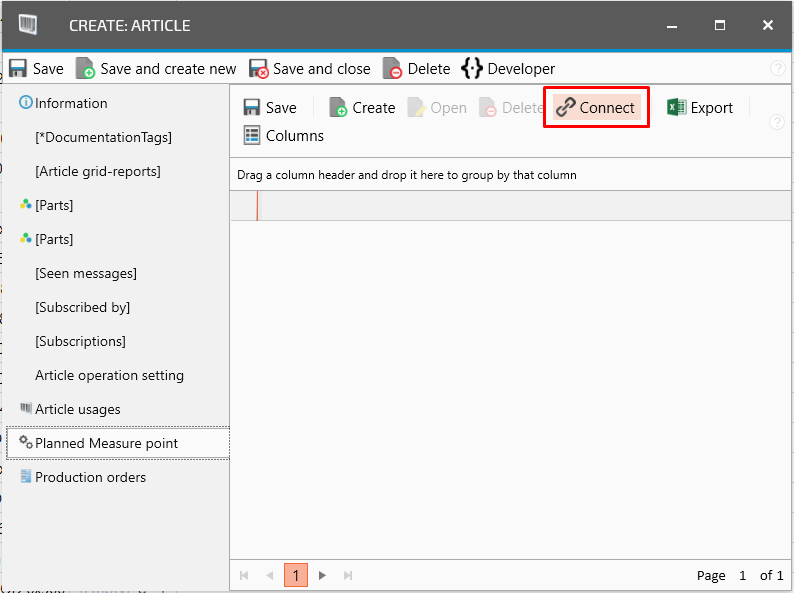Select the [Subscriptions] item
Screen dimensions: 794x593
tap(80, 341)
